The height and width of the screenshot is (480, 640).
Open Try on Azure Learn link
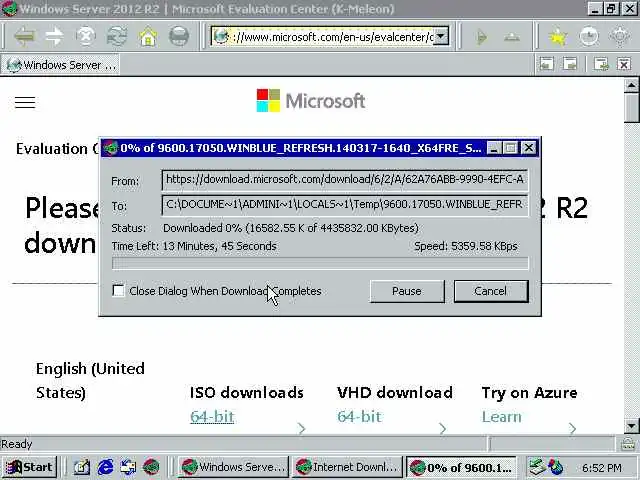[x=502, y=417]
